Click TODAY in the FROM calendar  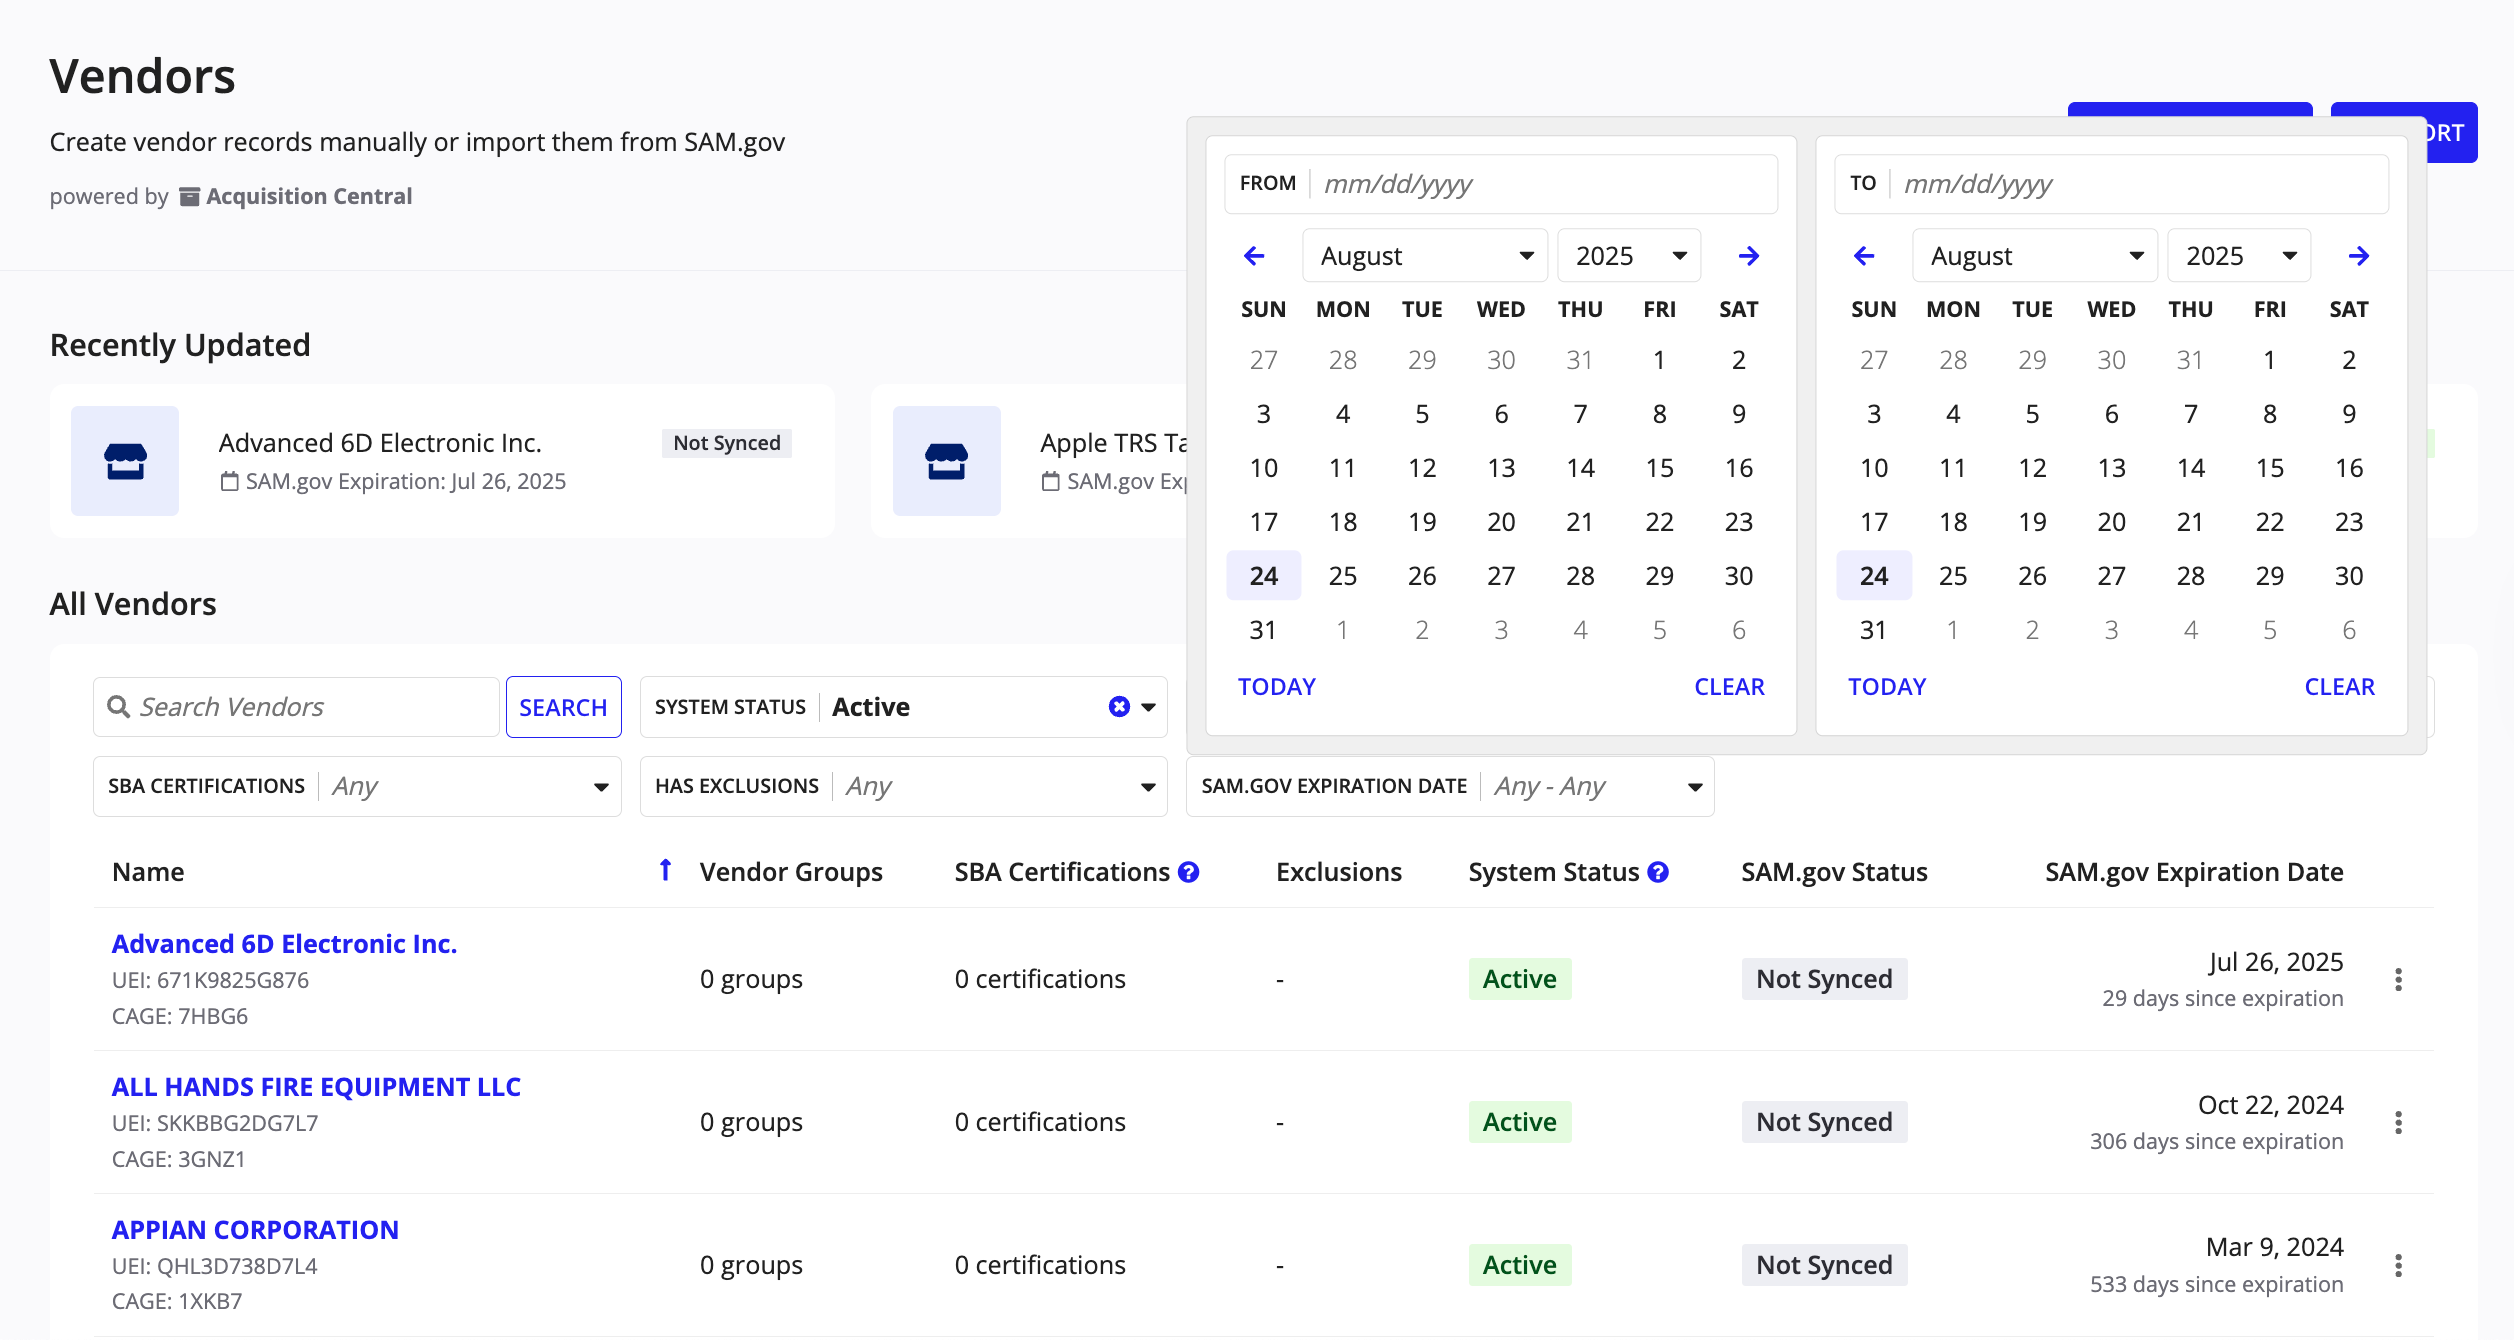click(x=1277, y=687)
